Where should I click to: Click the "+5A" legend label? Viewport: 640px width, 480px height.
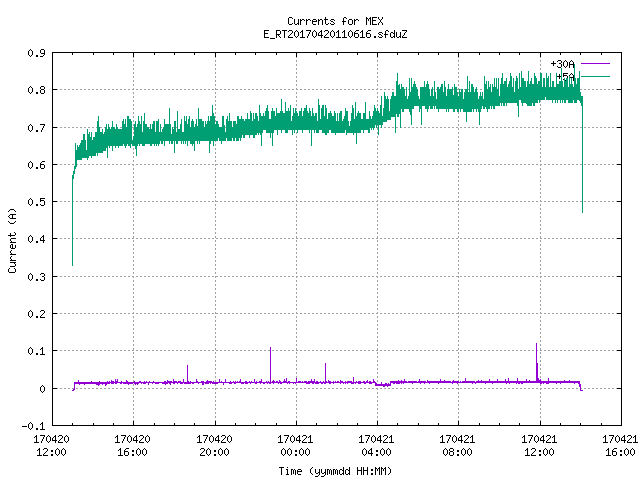(565, 76)
